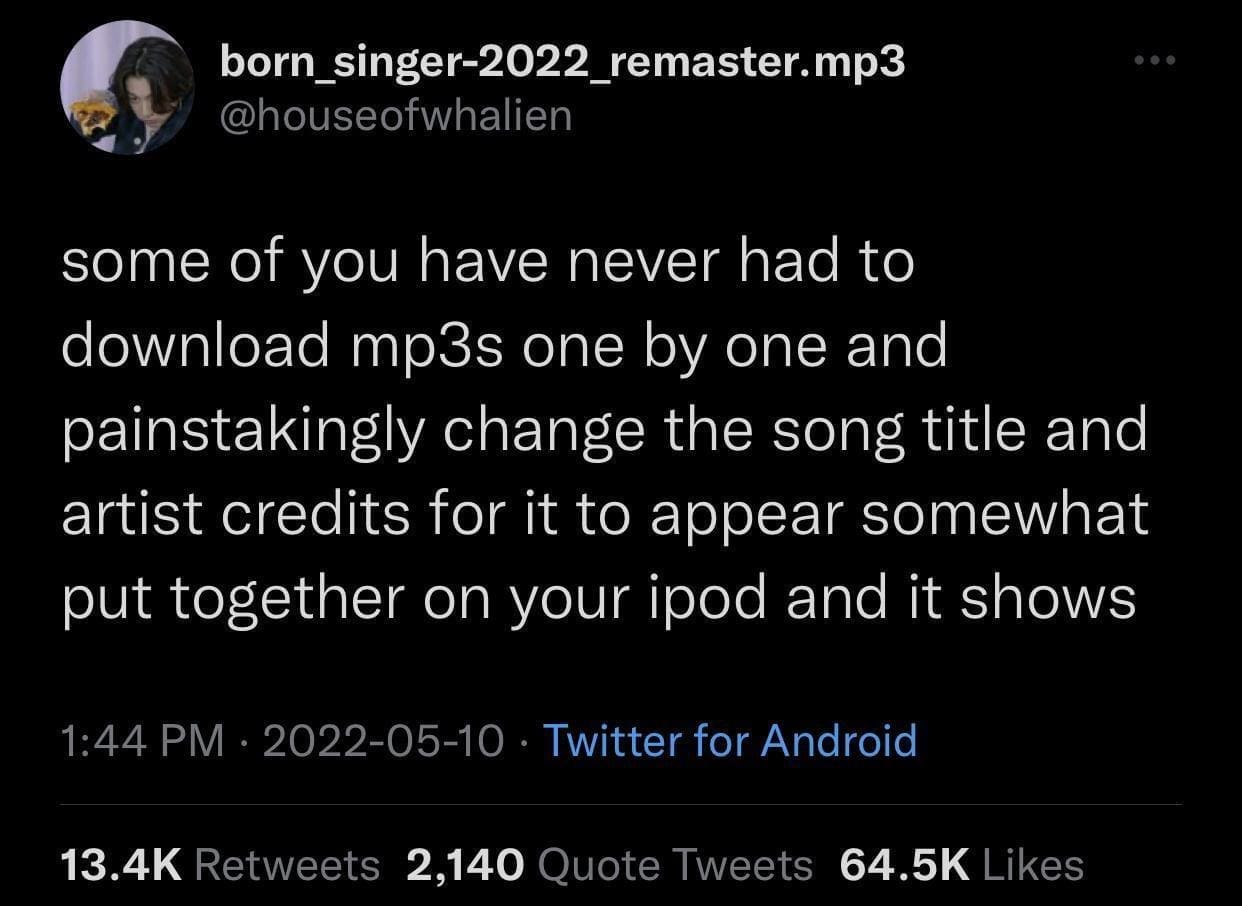Screen dimensions: 1242x906
Task: Click the 64.5K likes count
Action: (905, 865)
